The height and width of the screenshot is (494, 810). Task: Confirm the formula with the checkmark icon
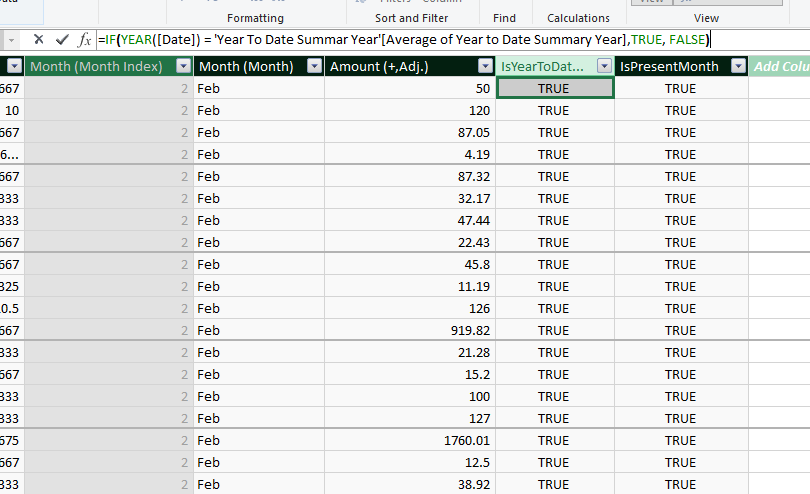click(62, 40)
